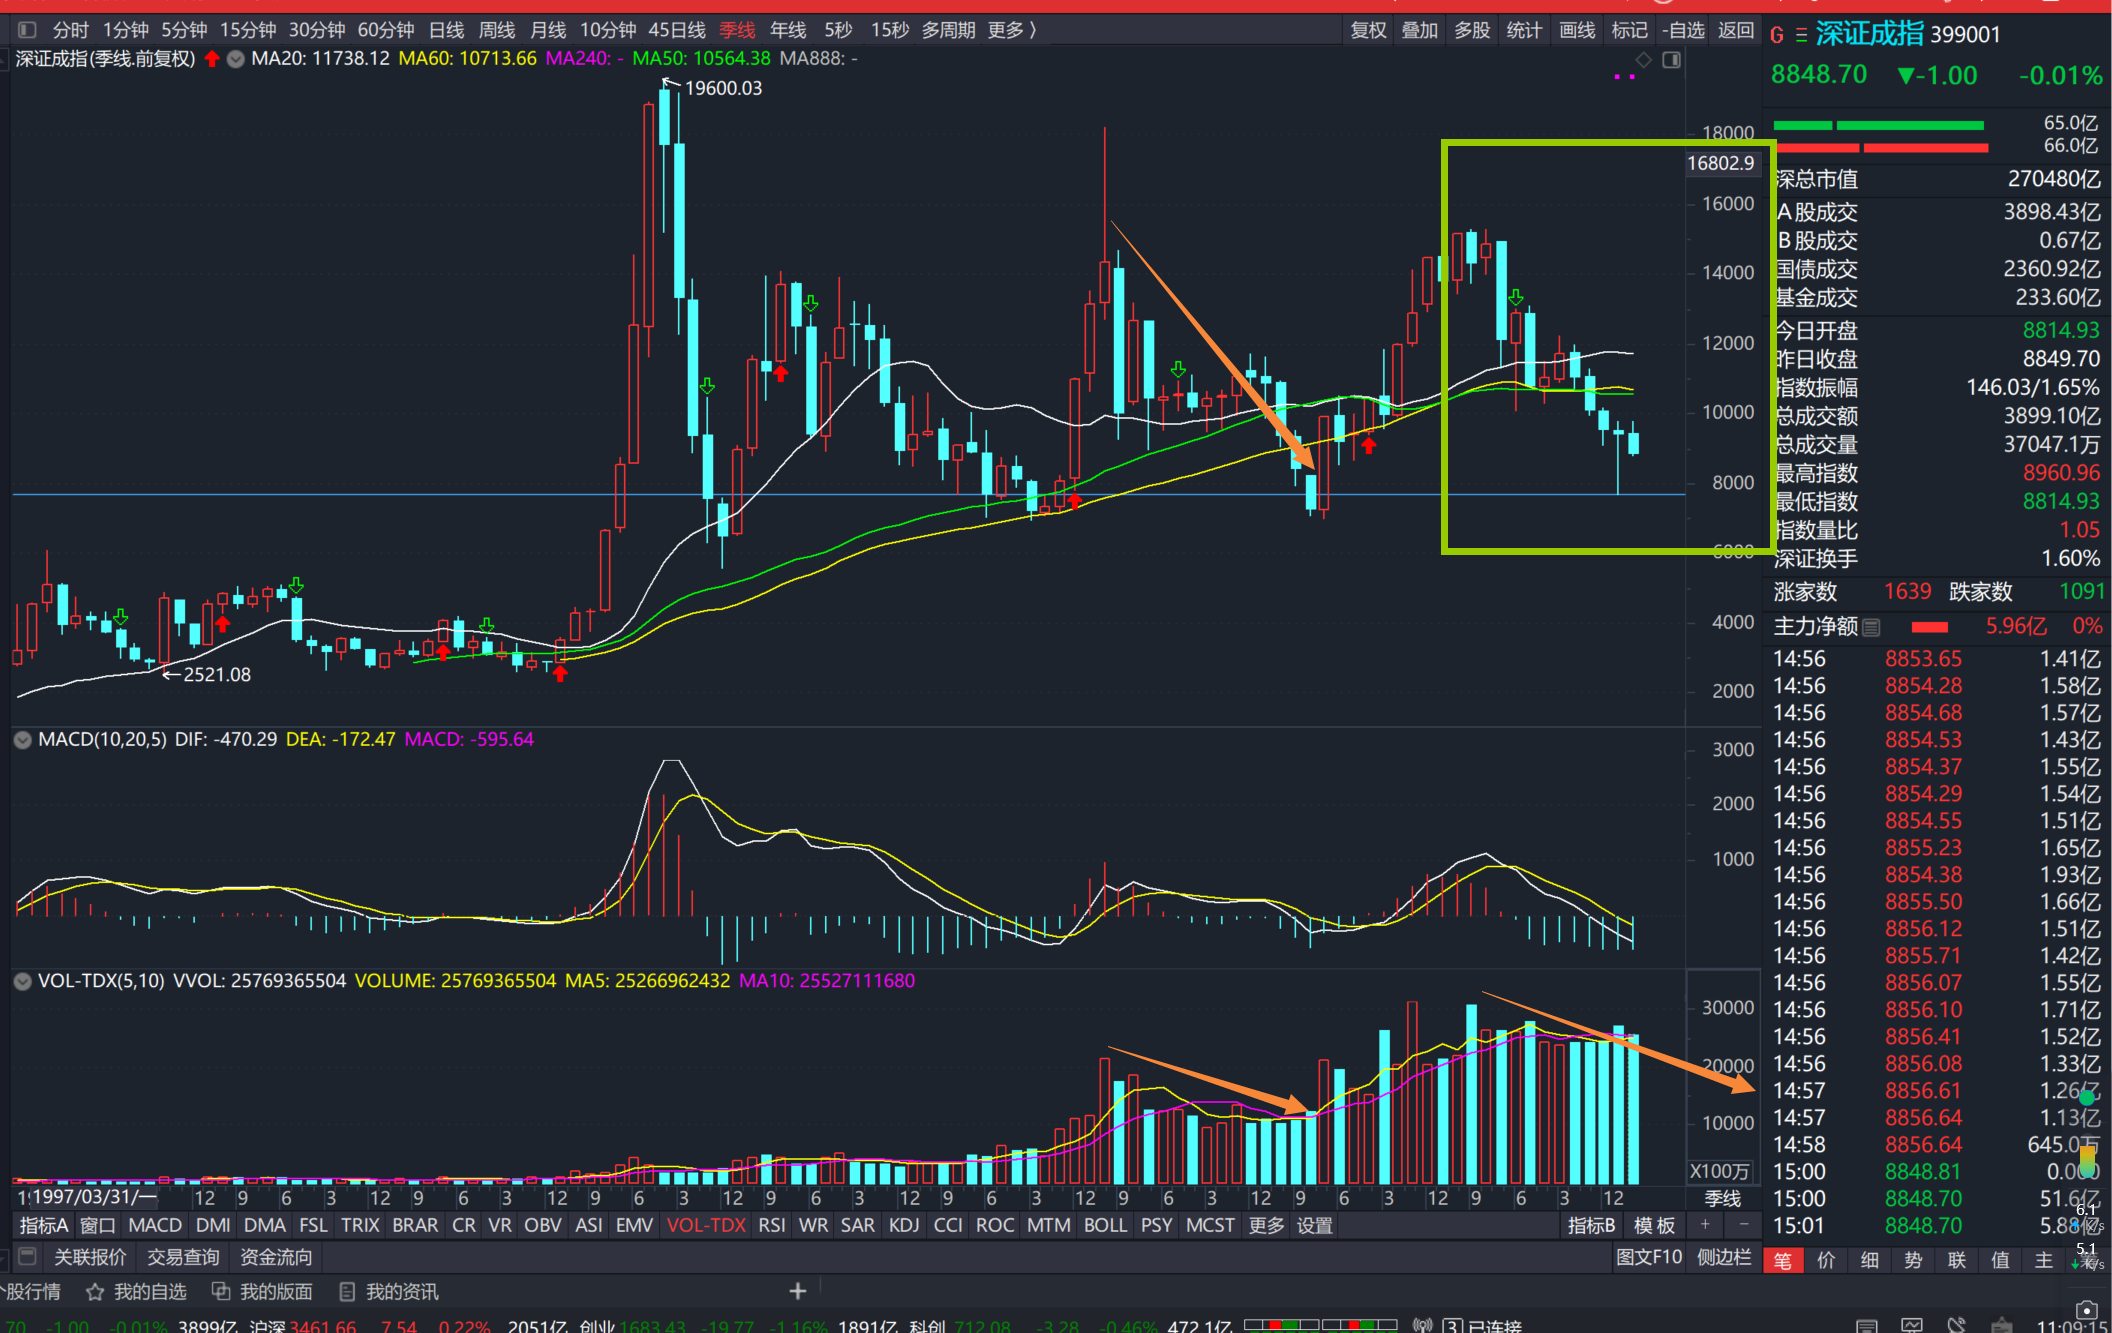Screen dimensions: 2112x1333
Task: Toggle the VOL-TDX panel circle button
Action: click(22, 981)
